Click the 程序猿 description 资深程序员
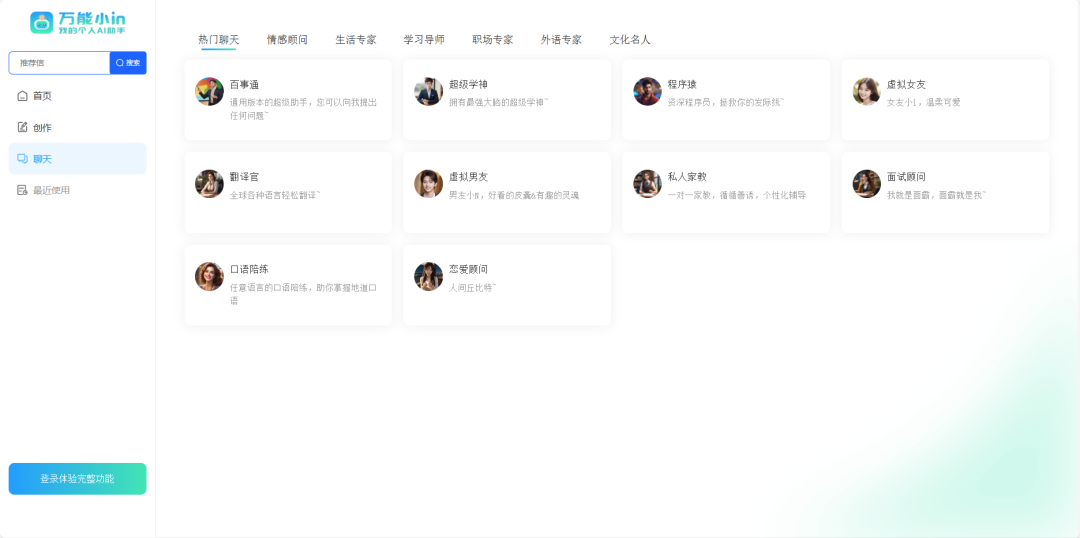The height and width of the screenshot is (538, 1080). [726, 103]
